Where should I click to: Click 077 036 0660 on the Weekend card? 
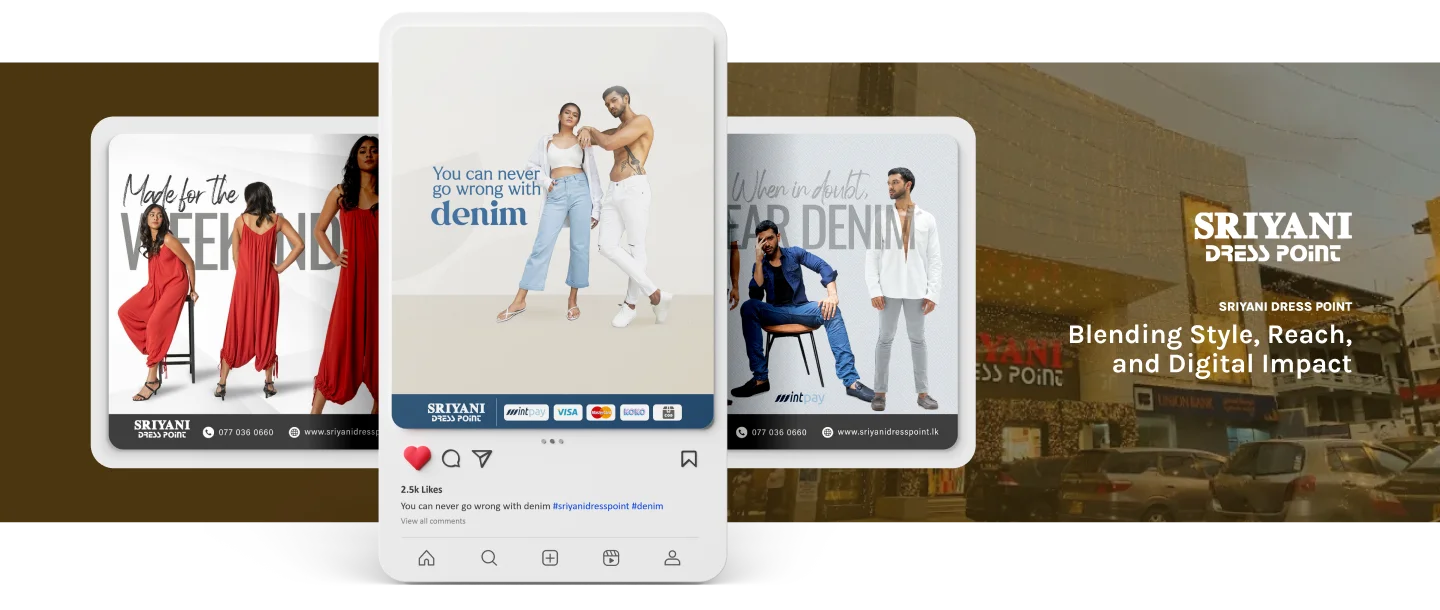pyautogui.click(x=246, y=432)
